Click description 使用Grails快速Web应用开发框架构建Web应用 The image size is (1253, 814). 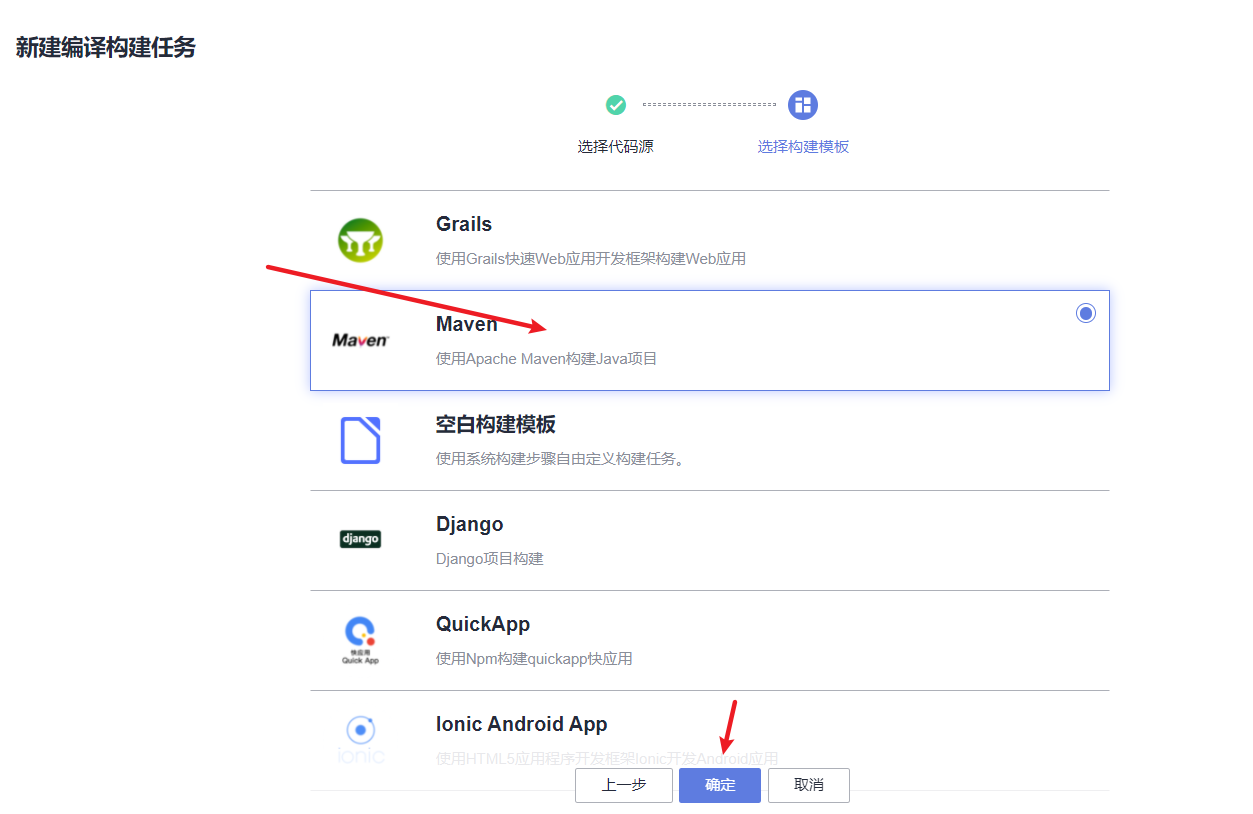[x=591, y=258]
